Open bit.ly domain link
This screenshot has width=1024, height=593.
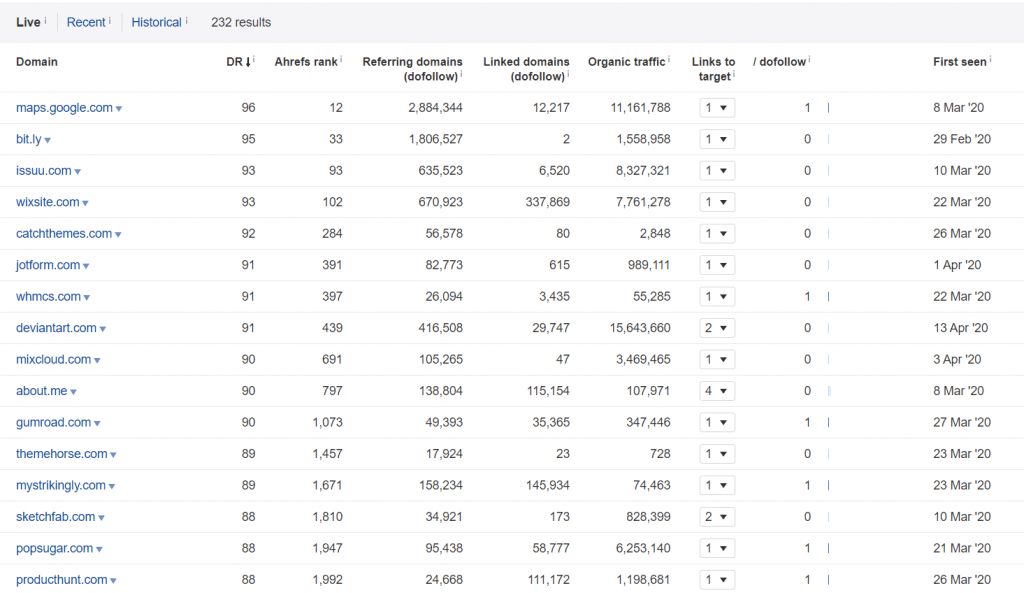pos(29,139)
